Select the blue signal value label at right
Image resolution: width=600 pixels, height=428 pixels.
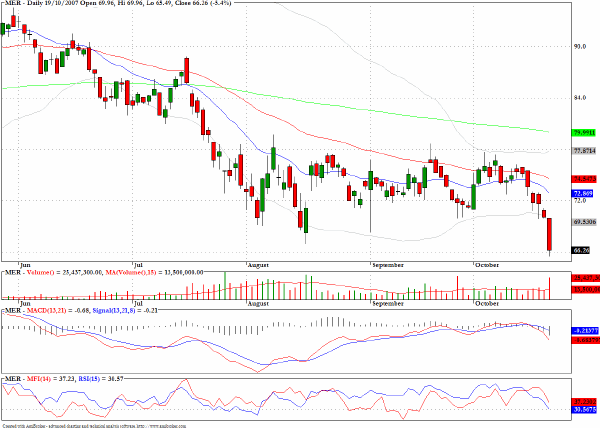586,331
